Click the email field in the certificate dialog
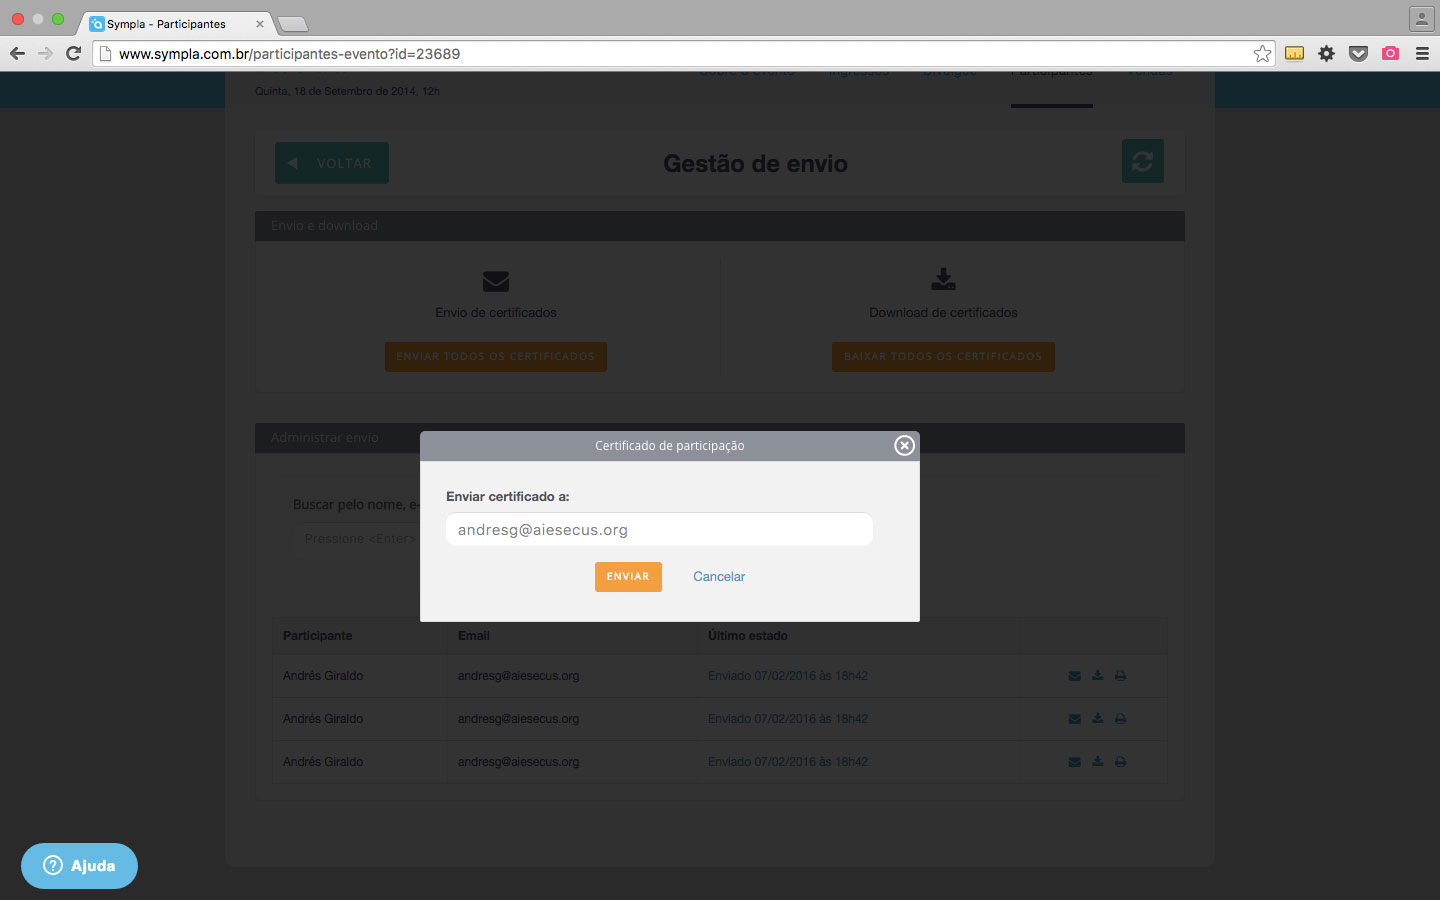The image size is (1440, 900). pos(659,530)
